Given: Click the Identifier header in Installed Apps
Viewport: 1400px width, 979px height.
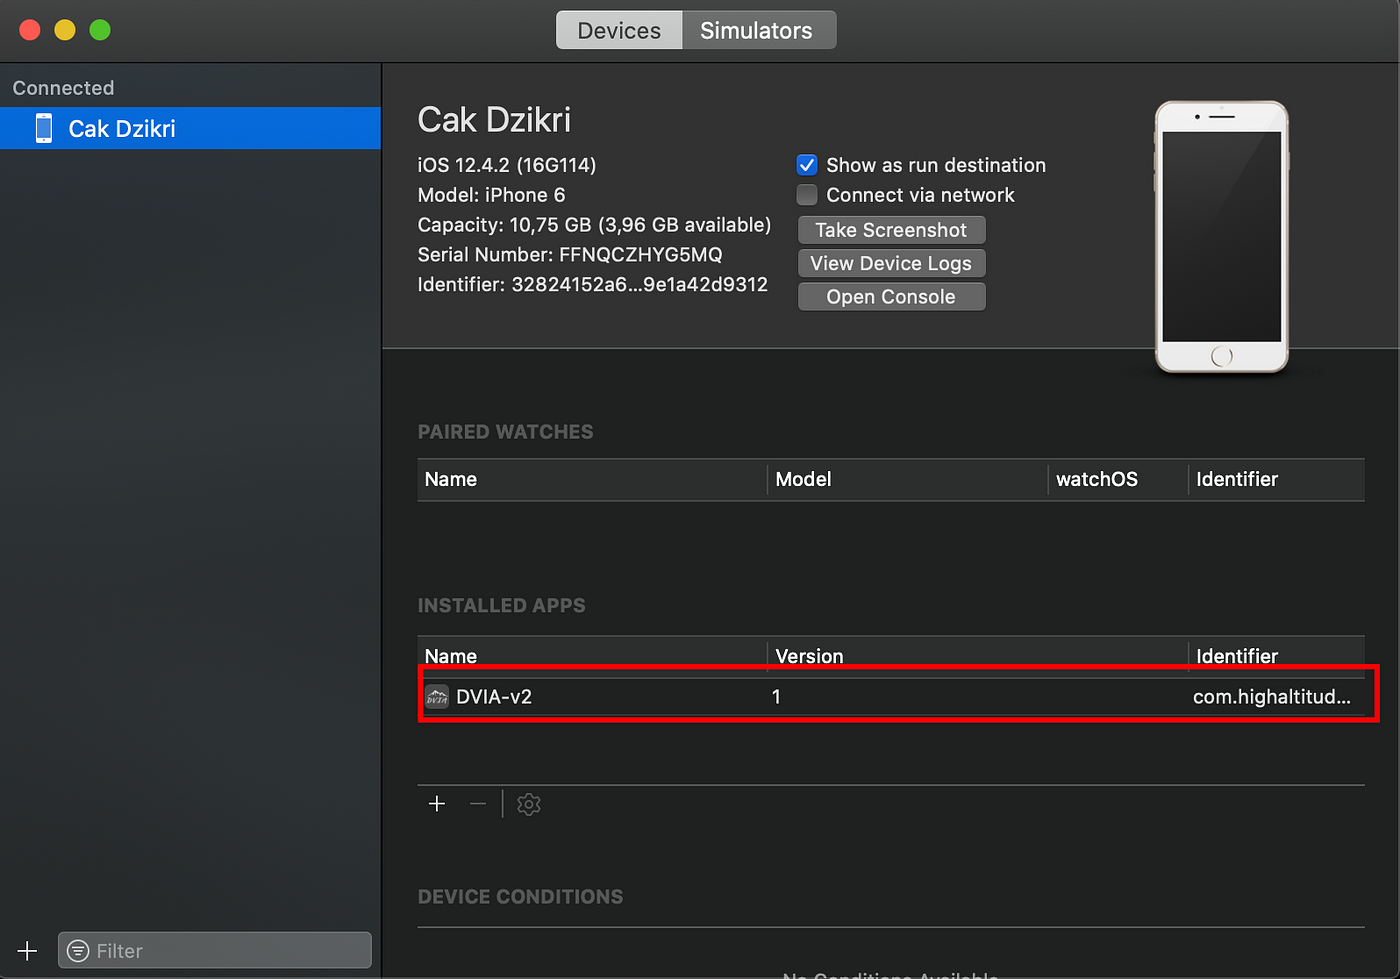Looking at the screenshot, I should coord(1237,656).
